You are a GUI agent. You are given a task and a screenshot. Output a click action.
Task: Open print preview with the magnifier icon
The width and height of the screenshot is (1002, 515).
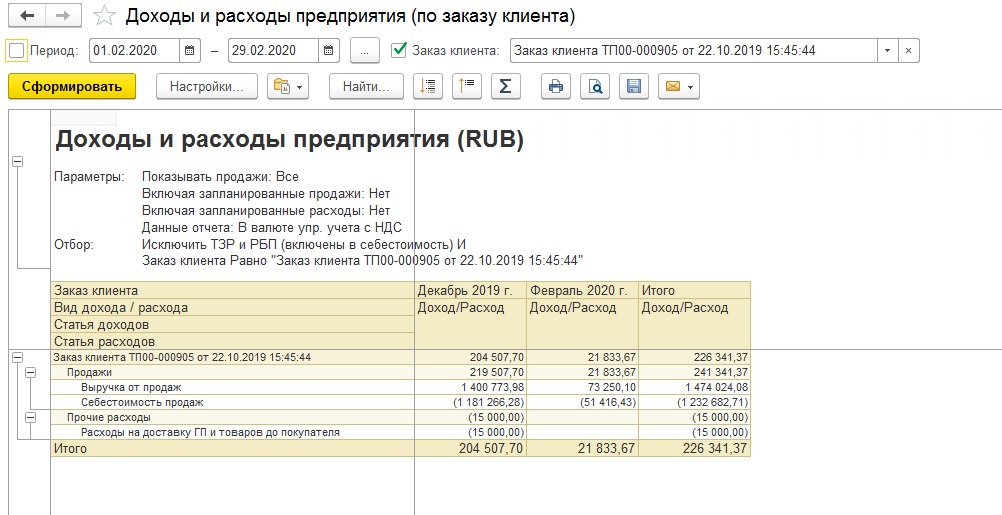point(594,87)
